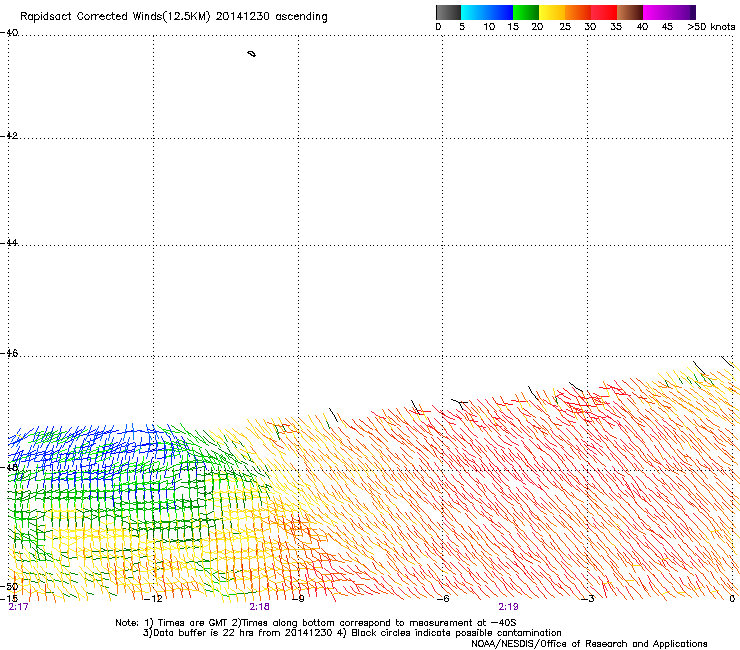Click the '25' legend scale number

[x=565, y=26]
